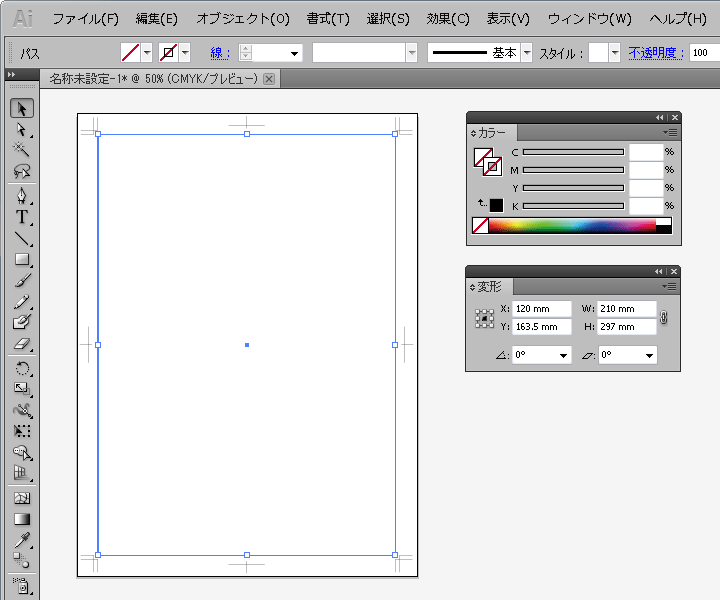720x600 pixels.
Task: Open the rotation angle dropdown in Transform panel
Action: pyautogui.click(x=565, y=355)
